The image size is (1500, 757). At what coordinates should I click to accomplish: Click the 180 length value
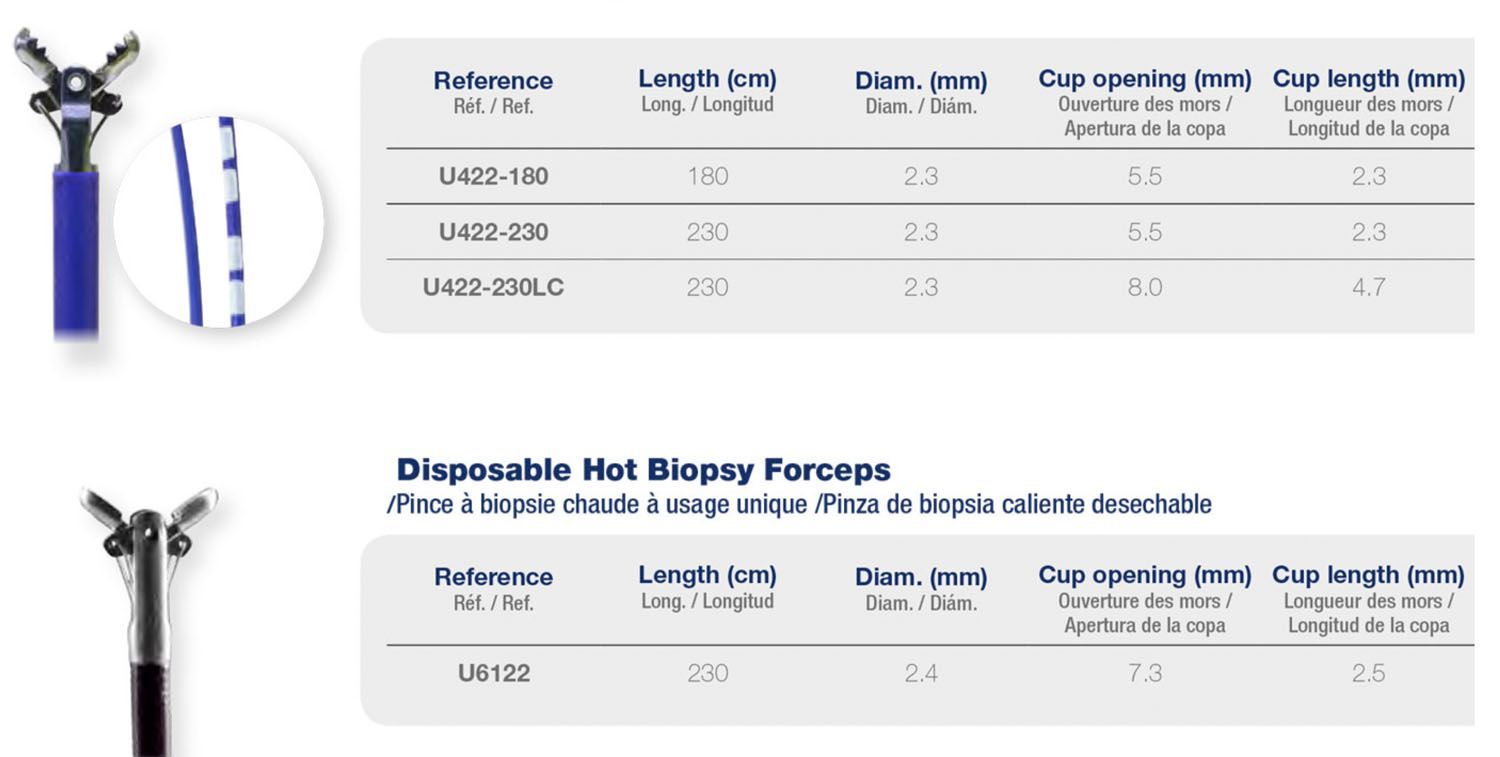click(707, 177)
